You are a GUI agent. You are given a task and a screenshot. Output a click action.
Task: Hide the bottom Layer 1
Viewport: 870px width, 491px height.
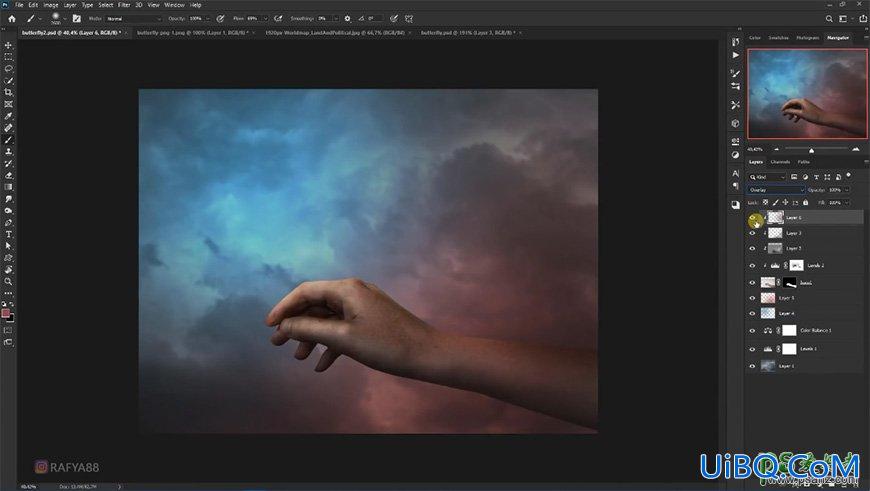pyautogui.click(x=752, y=366)
